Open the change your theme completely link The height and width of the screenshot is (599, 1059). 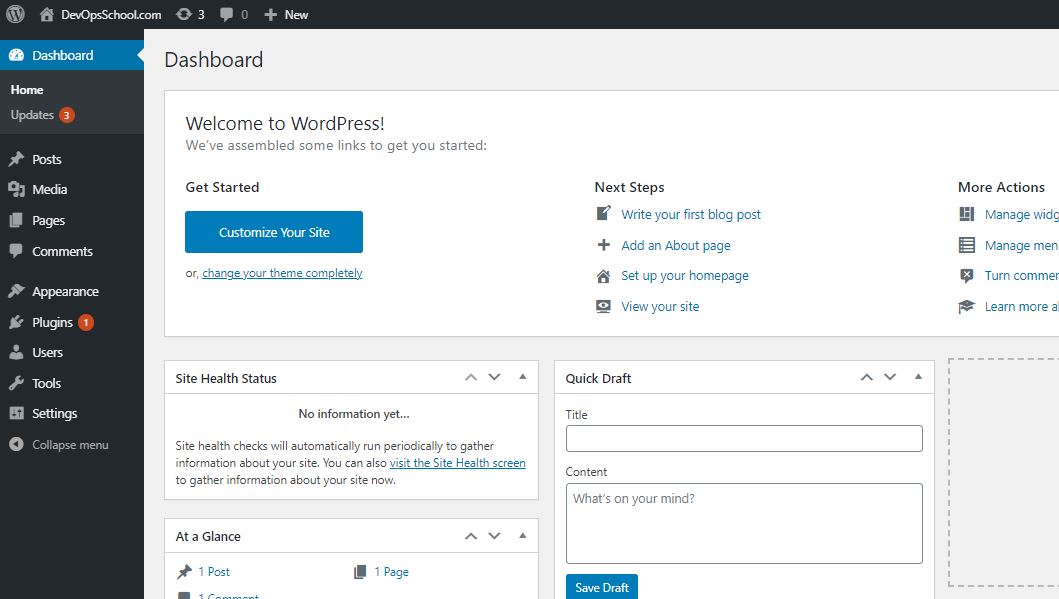click(282, 273)
